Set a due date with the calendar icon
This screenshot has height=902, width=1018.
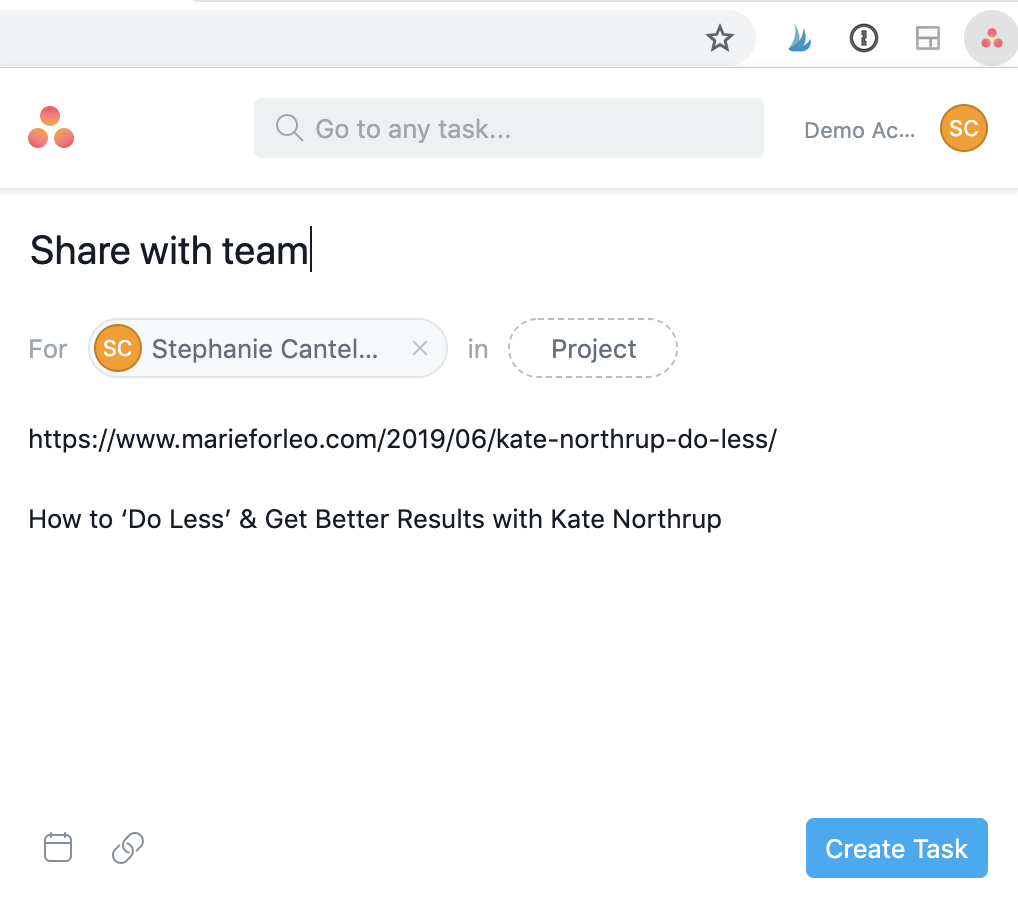click(x=58, y=847)
